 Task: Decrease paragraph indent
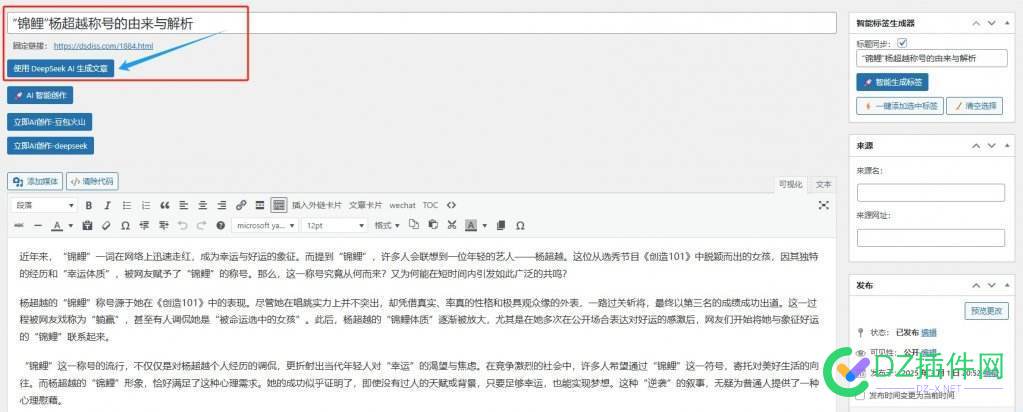144,225
